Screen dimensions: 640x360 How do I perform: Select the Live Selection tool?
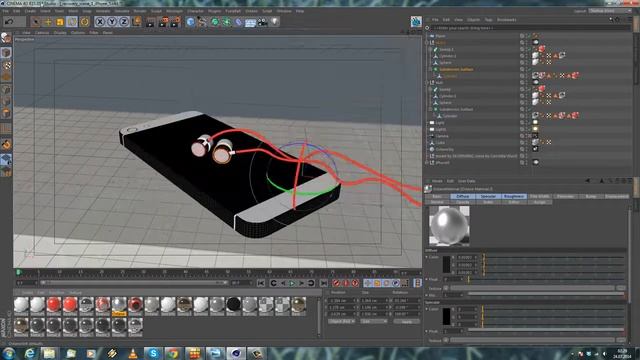(36, 22)
